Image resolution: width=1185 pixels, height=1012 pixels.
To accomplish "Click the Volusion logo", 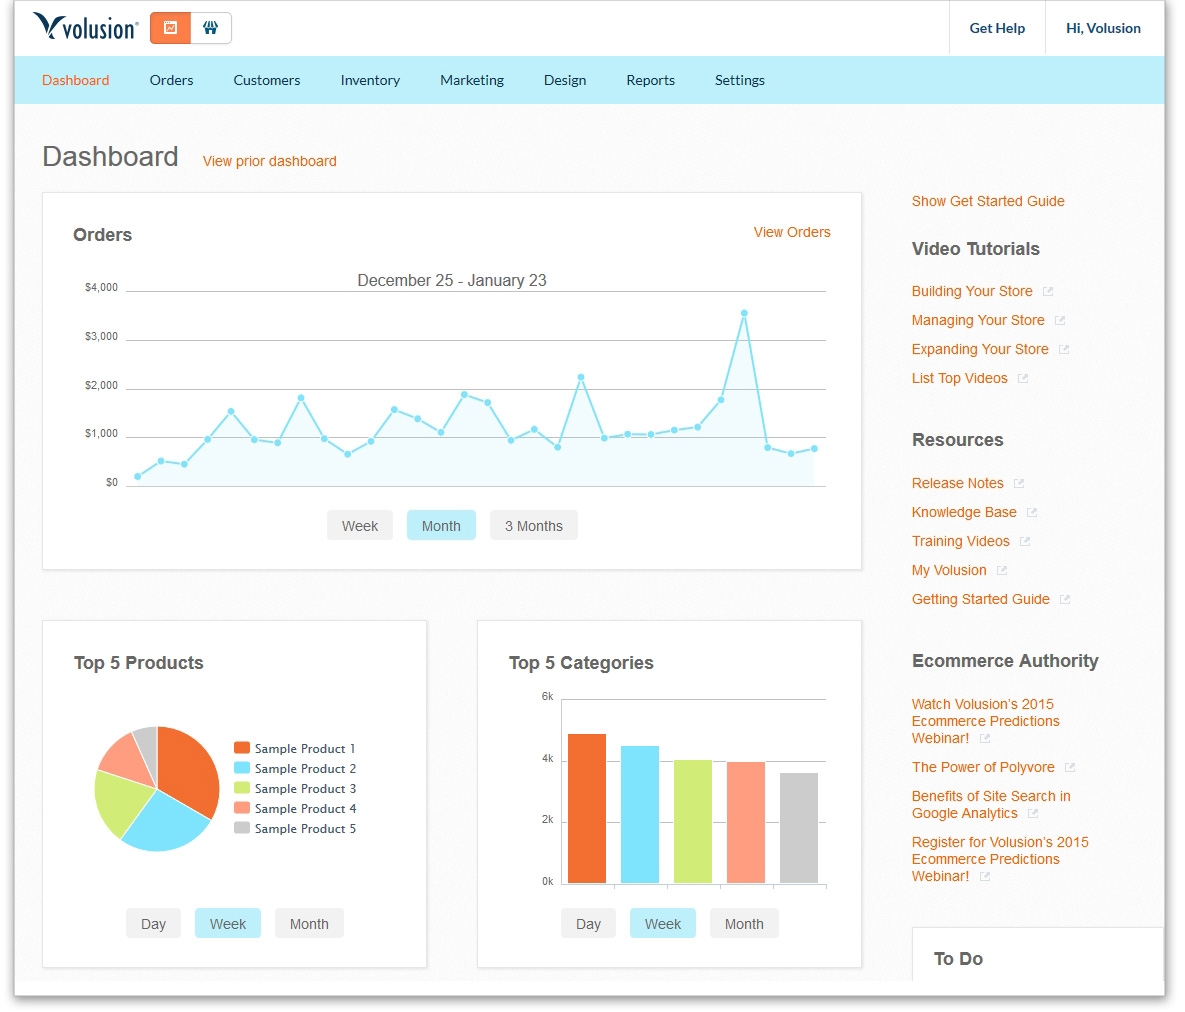I will pos(85,27).
